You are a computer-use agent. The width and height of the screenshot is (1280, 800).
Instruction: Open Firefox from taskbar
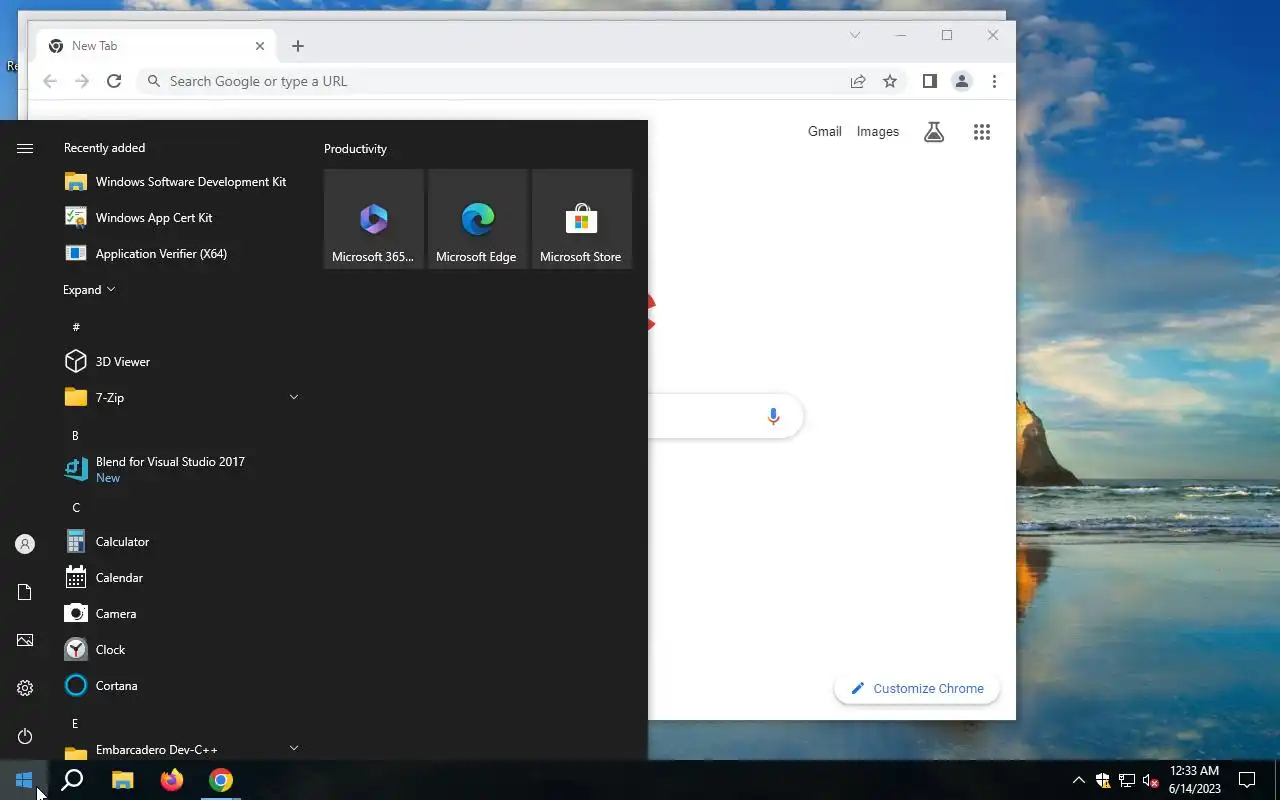point(172,780)
